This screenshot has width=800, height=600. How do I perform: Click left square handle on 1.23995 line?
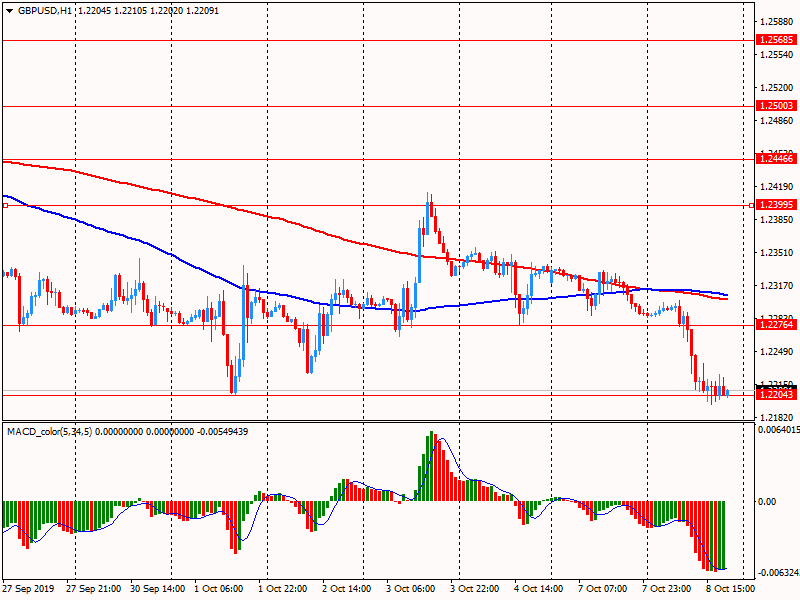(x=5, y=205)
